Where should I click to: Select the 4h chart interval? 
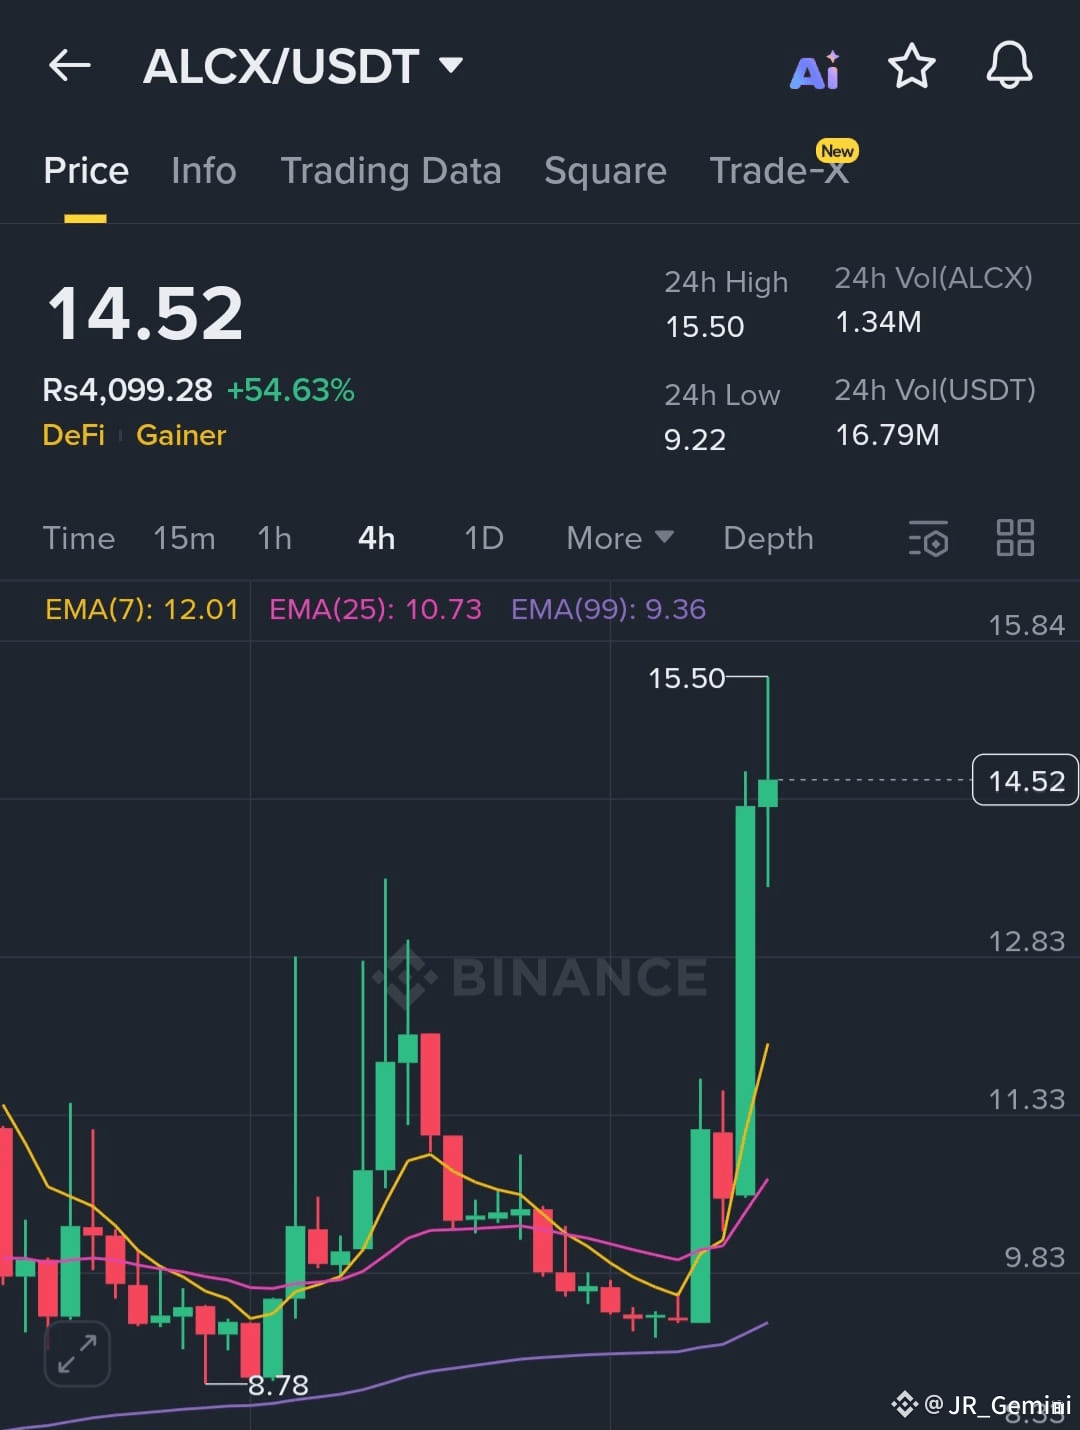pos(377,538)
